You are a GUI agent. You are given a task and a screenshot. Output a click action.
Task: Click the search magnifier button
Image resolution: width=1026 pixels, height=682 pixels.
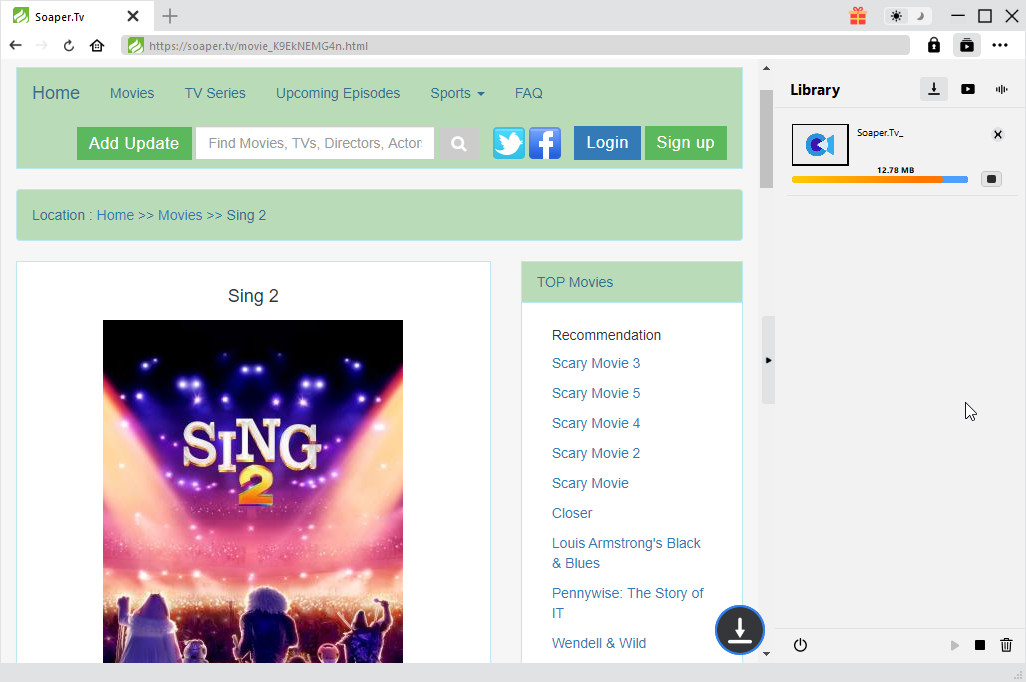459,143
